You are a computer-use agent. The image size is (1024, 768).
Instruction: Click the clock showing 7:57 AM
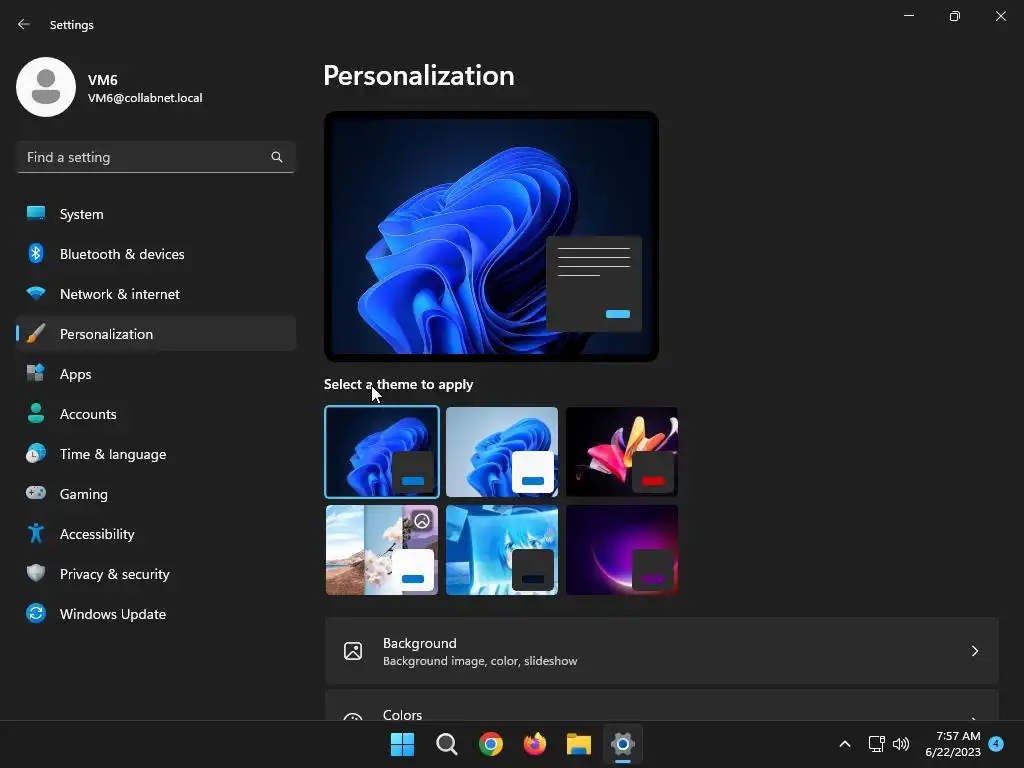(958, 736)
